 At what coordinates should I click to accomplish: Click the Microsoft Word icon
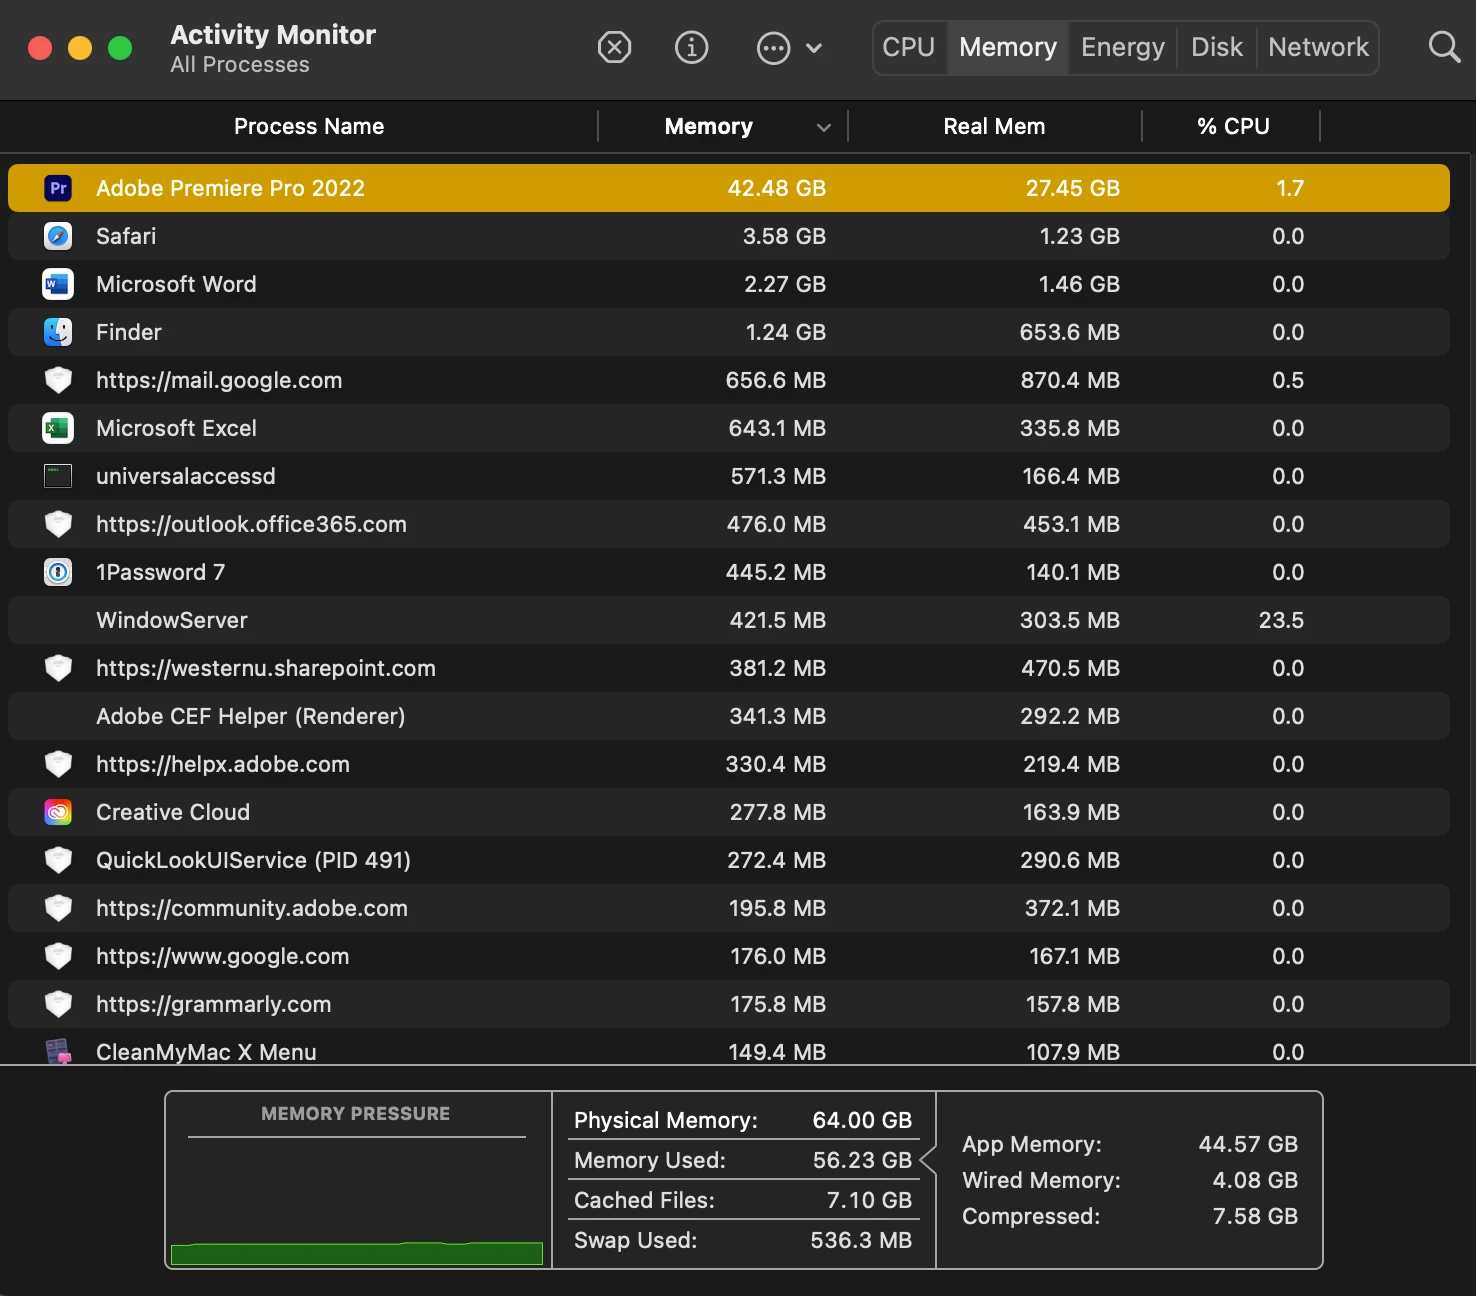point(58,284)
